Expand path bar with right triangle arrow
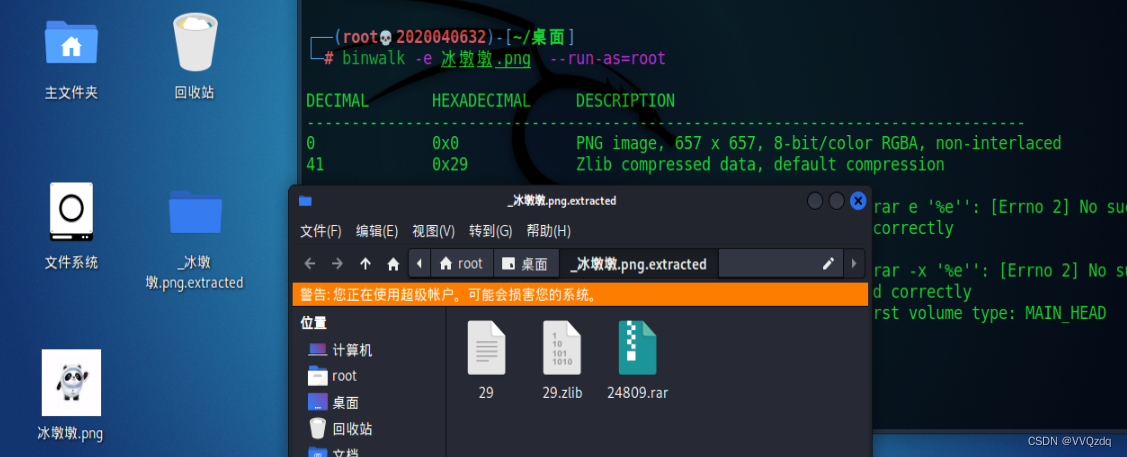 coord(854,264)
